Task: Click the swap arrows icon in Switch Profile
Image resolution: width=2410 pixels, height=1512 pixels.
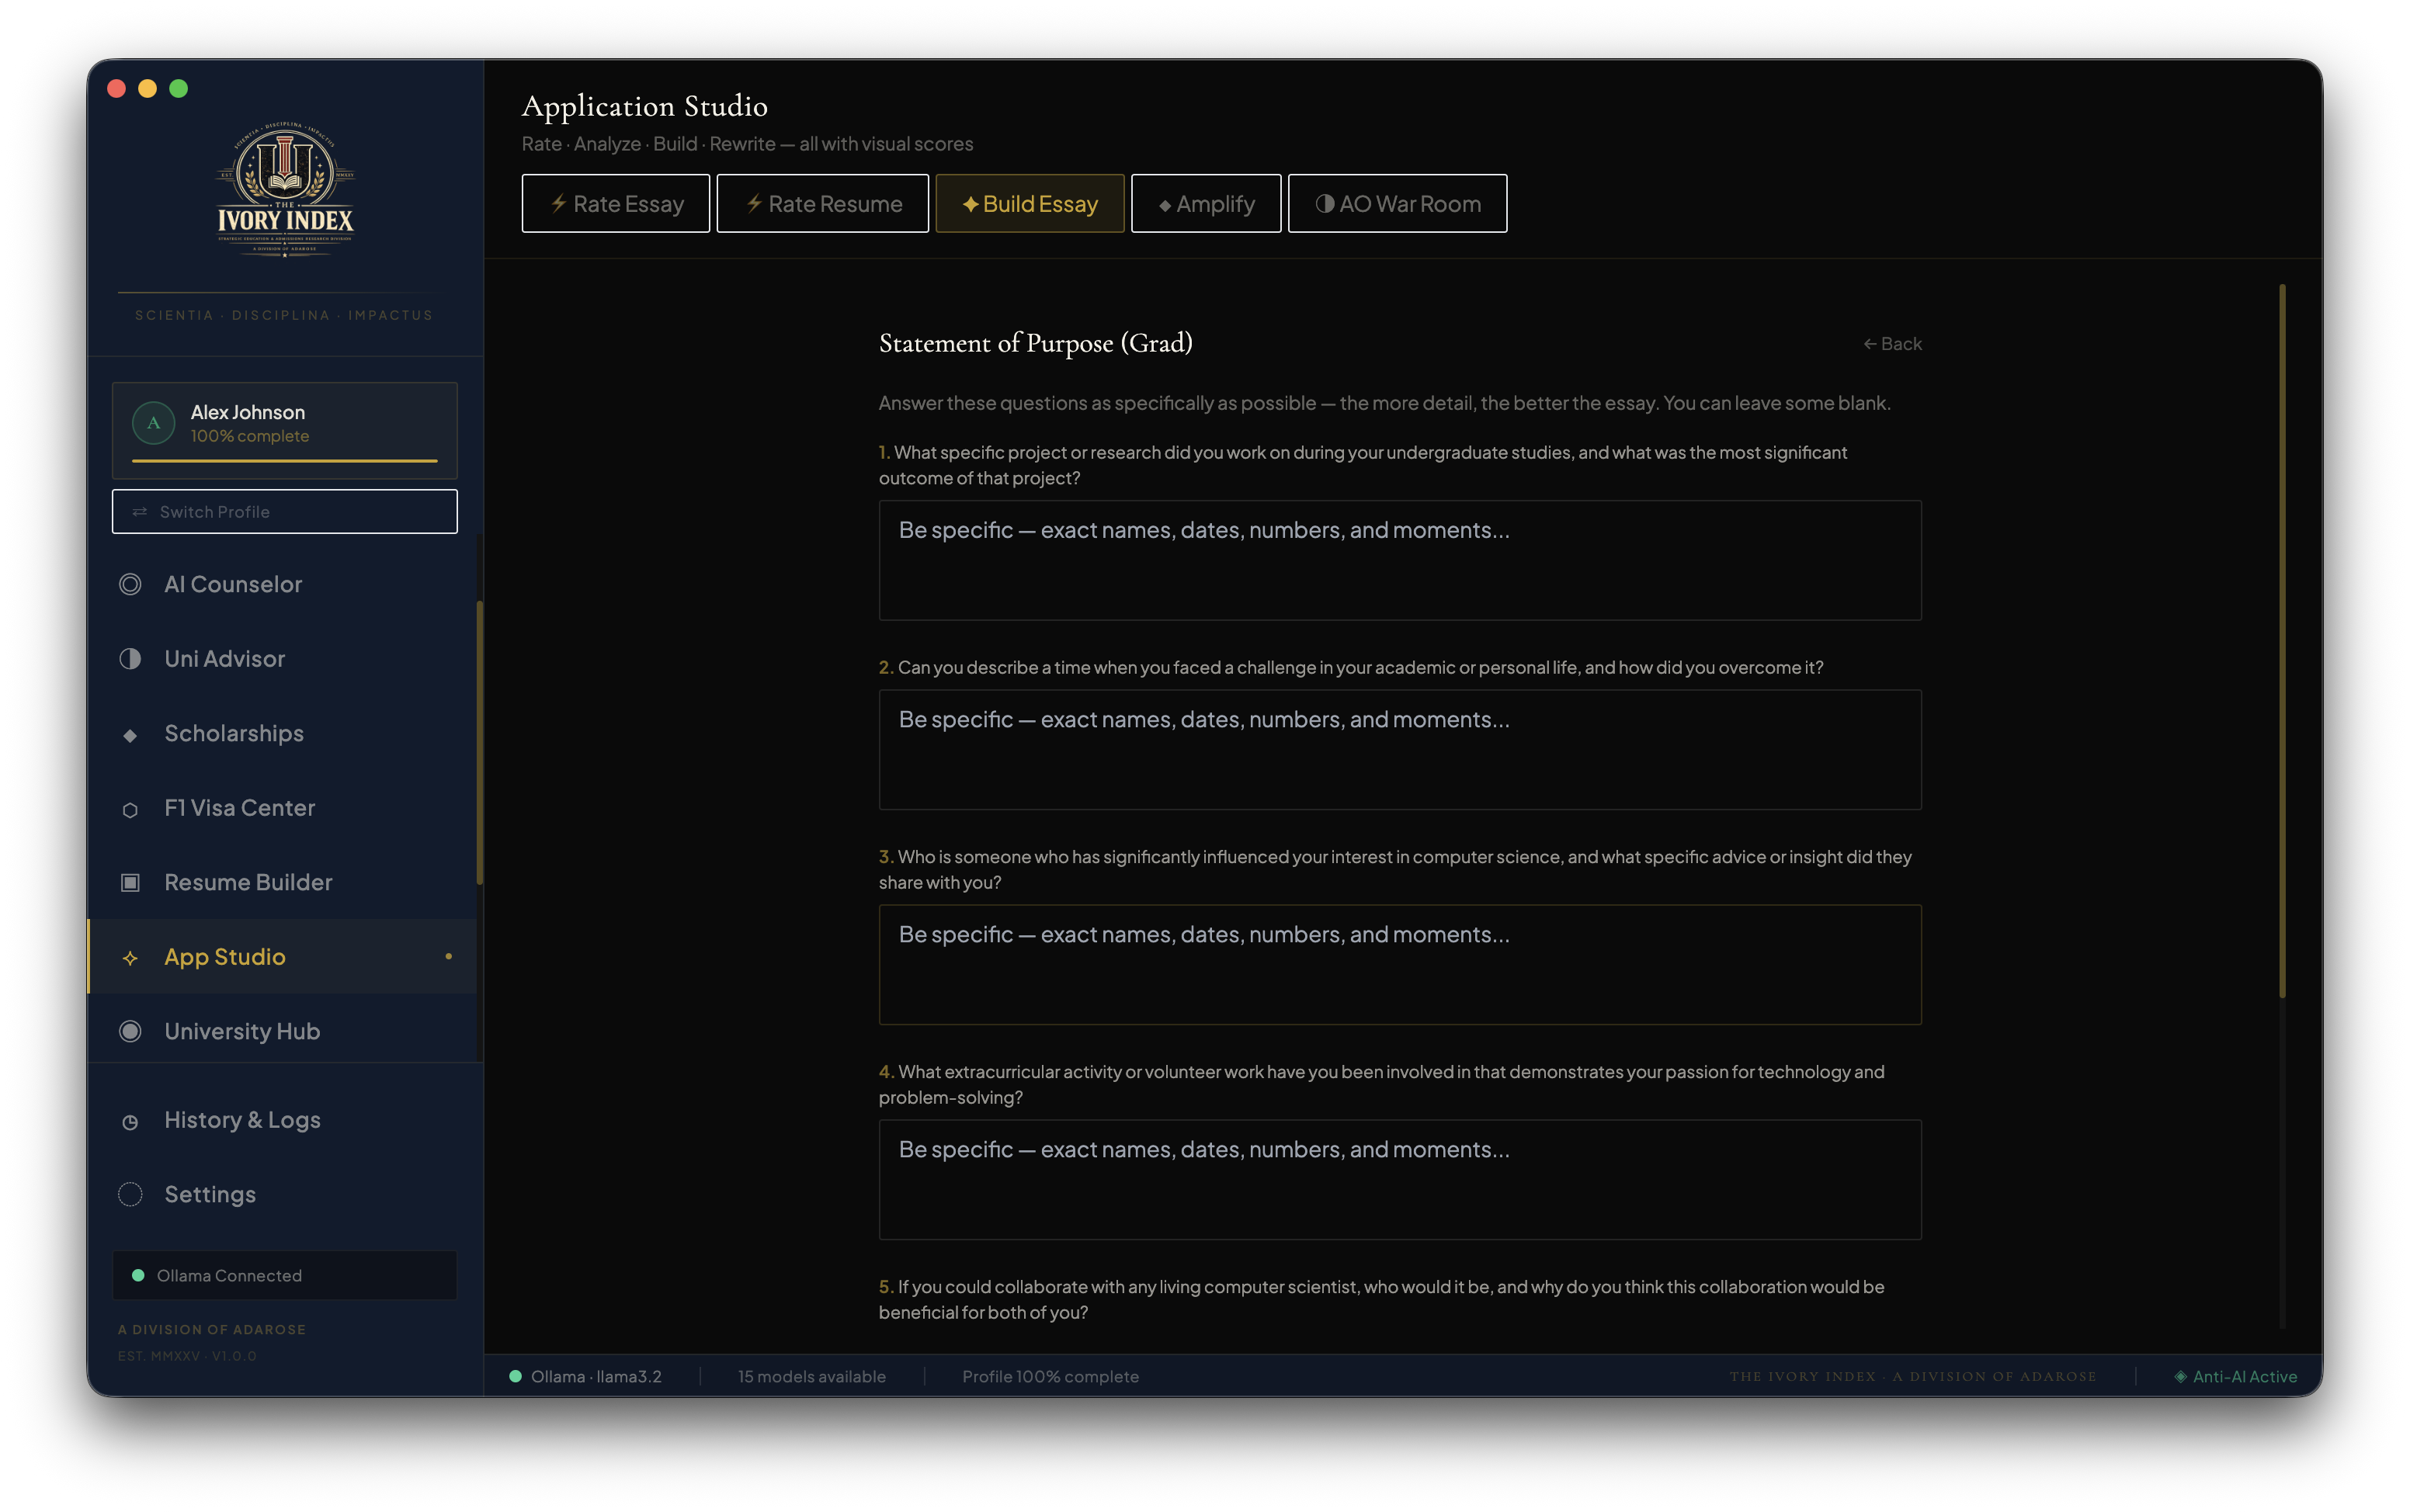Action: click(140, 512)
